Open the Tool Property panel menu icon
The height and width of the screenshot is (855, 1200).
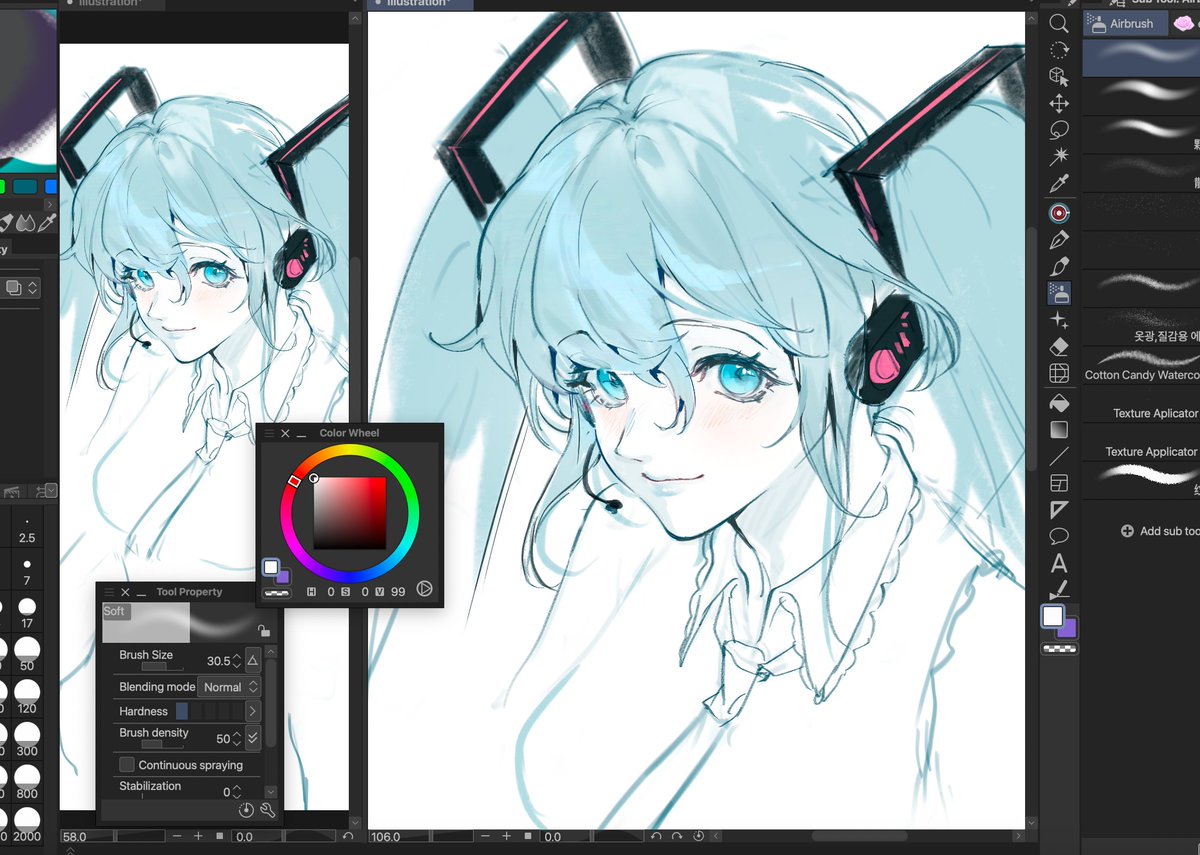[109, 592]
